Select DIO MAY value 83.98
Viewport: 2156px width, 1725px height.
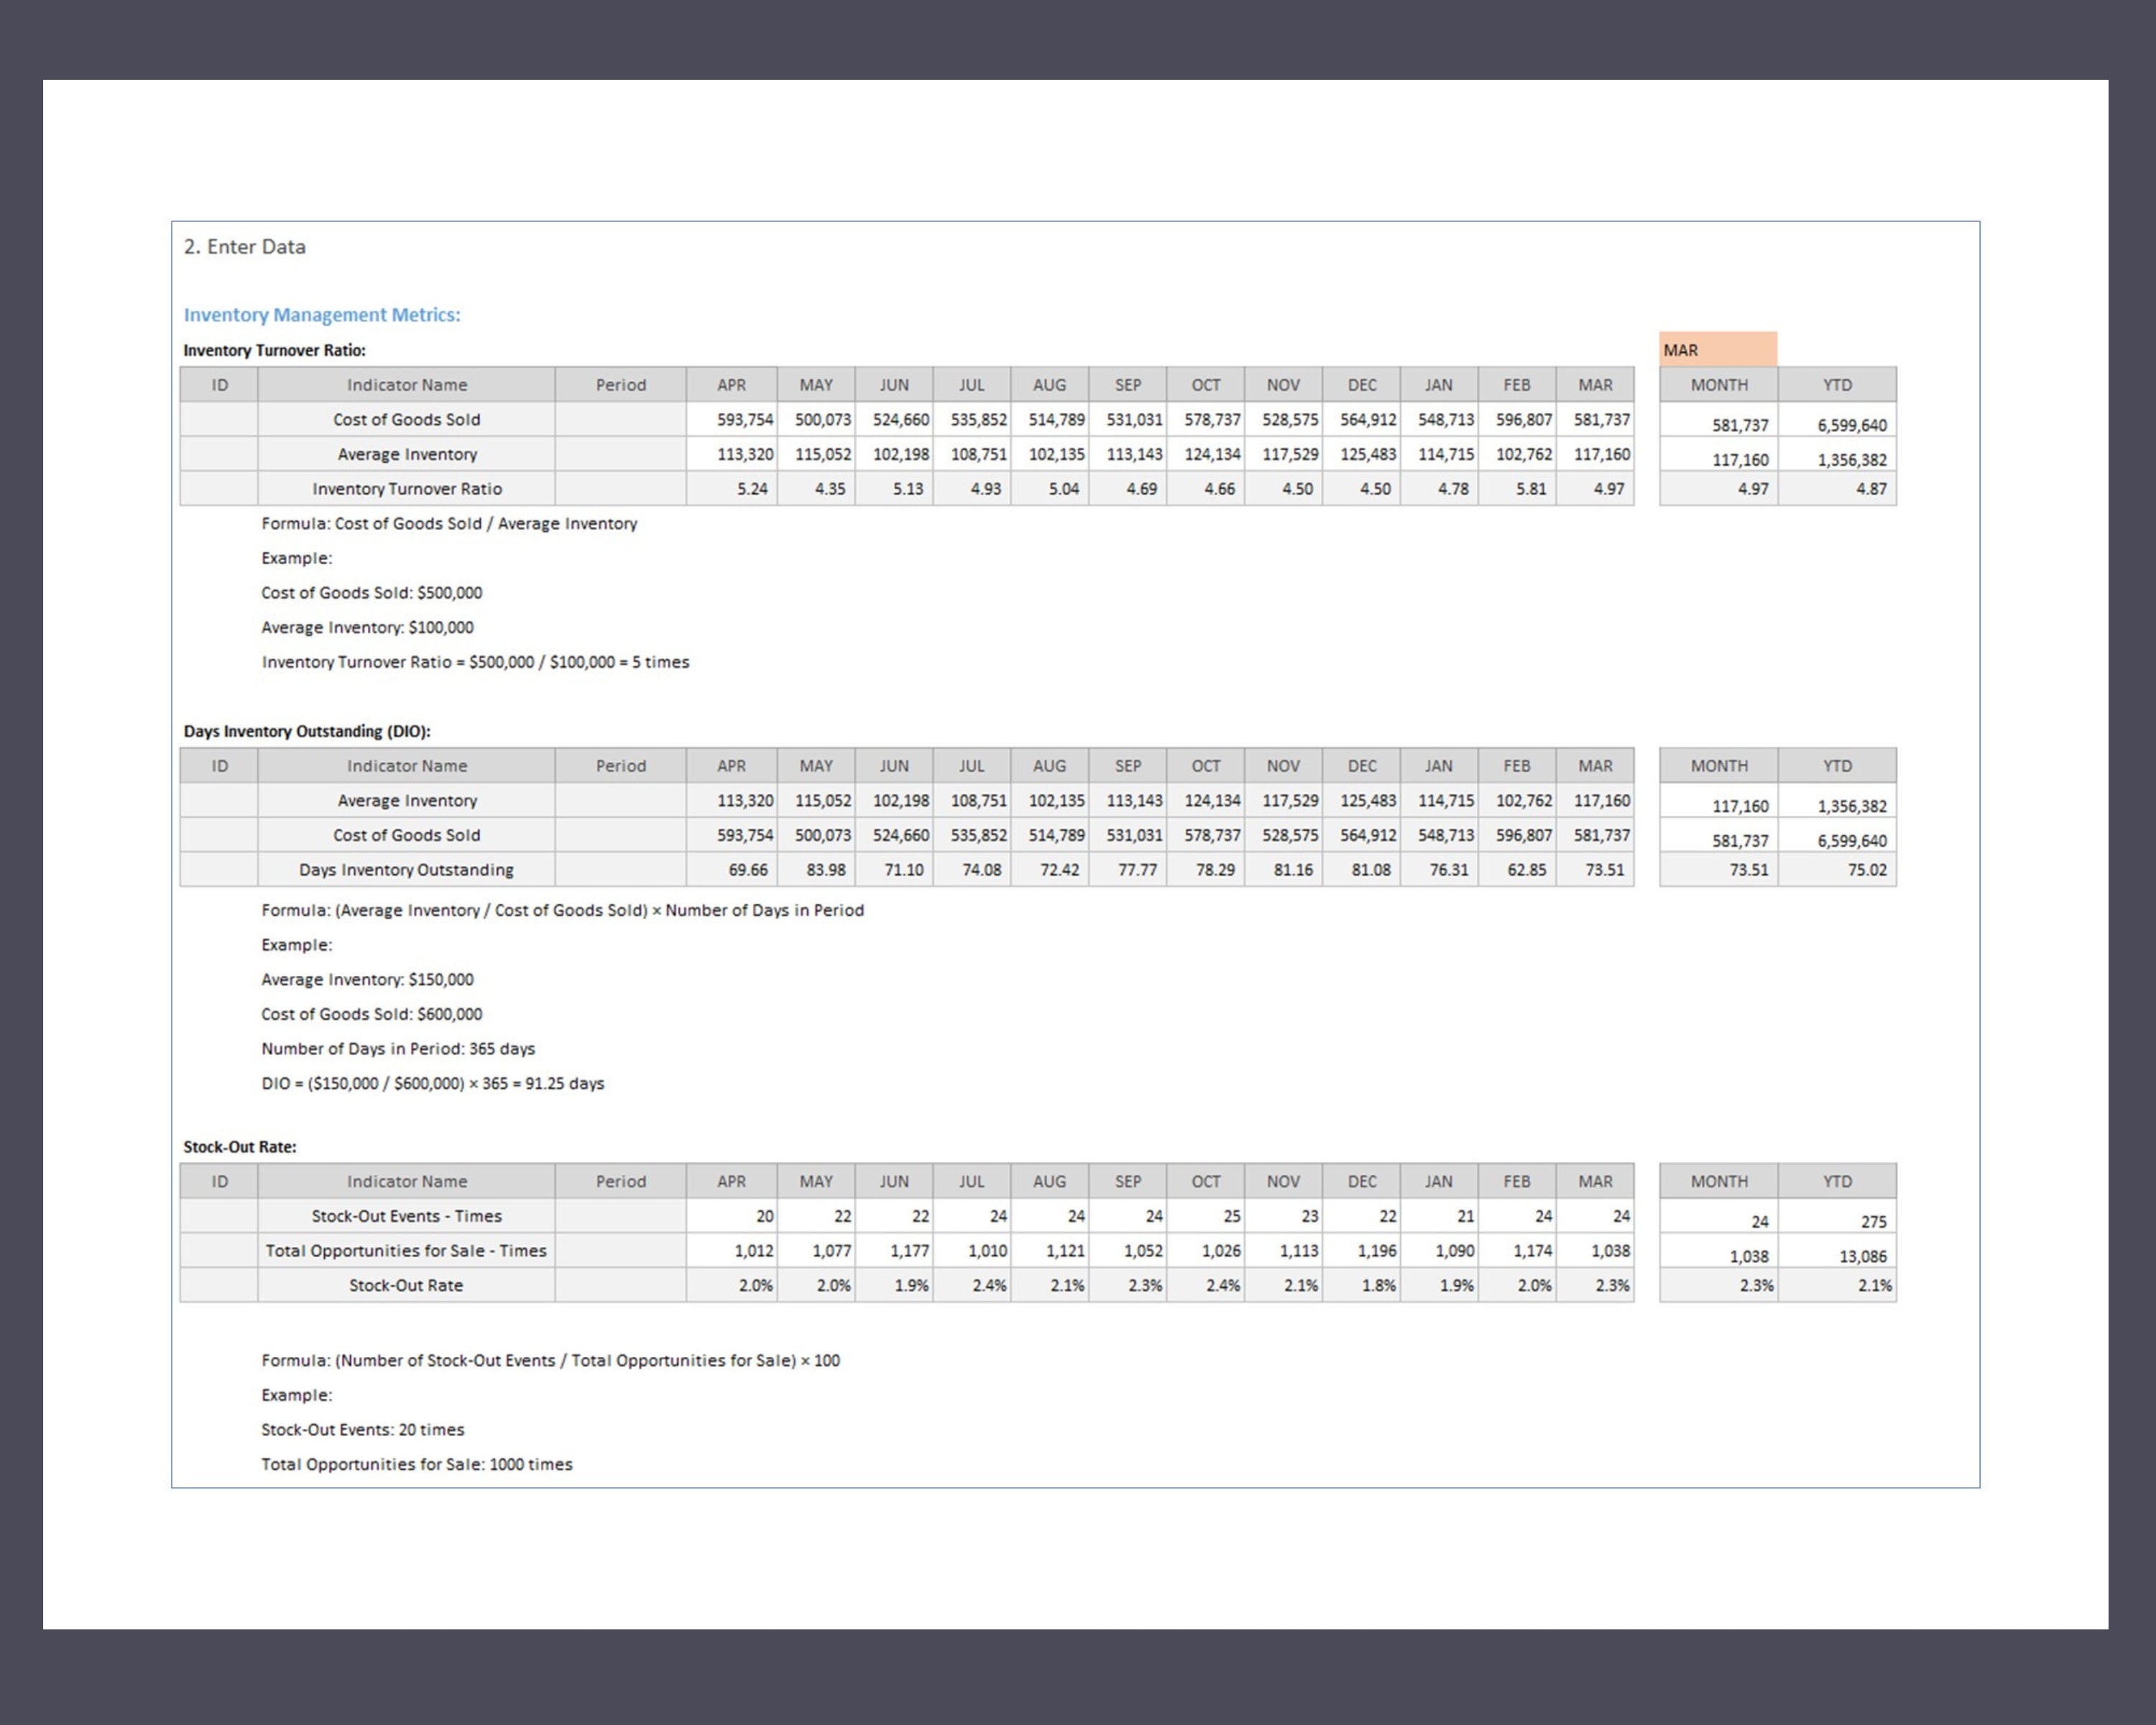[x=826, y=869]
